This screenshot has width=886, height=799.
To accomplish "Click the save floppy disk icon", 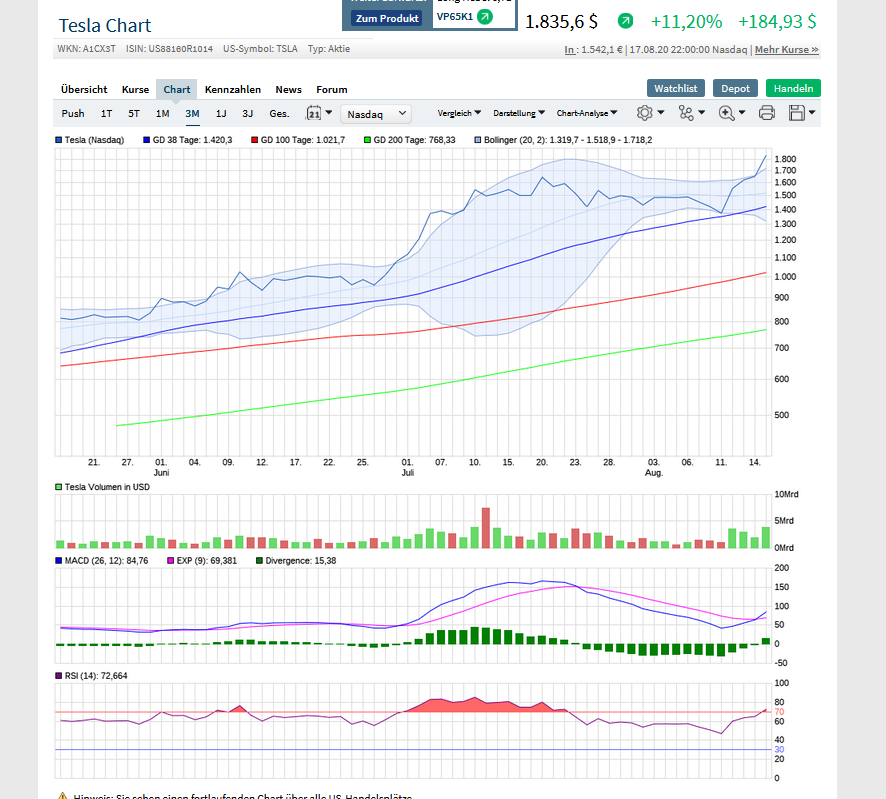I will pos(796,113).
